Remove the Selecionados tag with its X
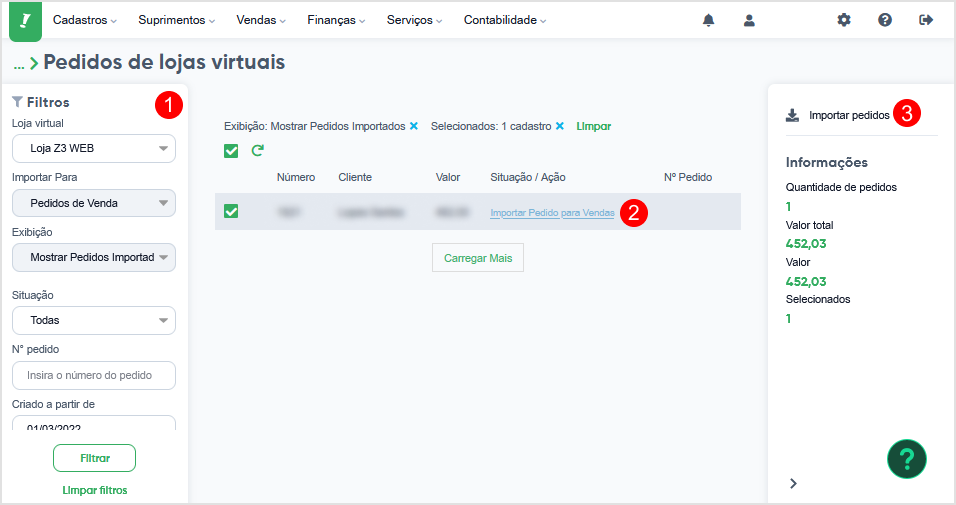 [560, 126]
